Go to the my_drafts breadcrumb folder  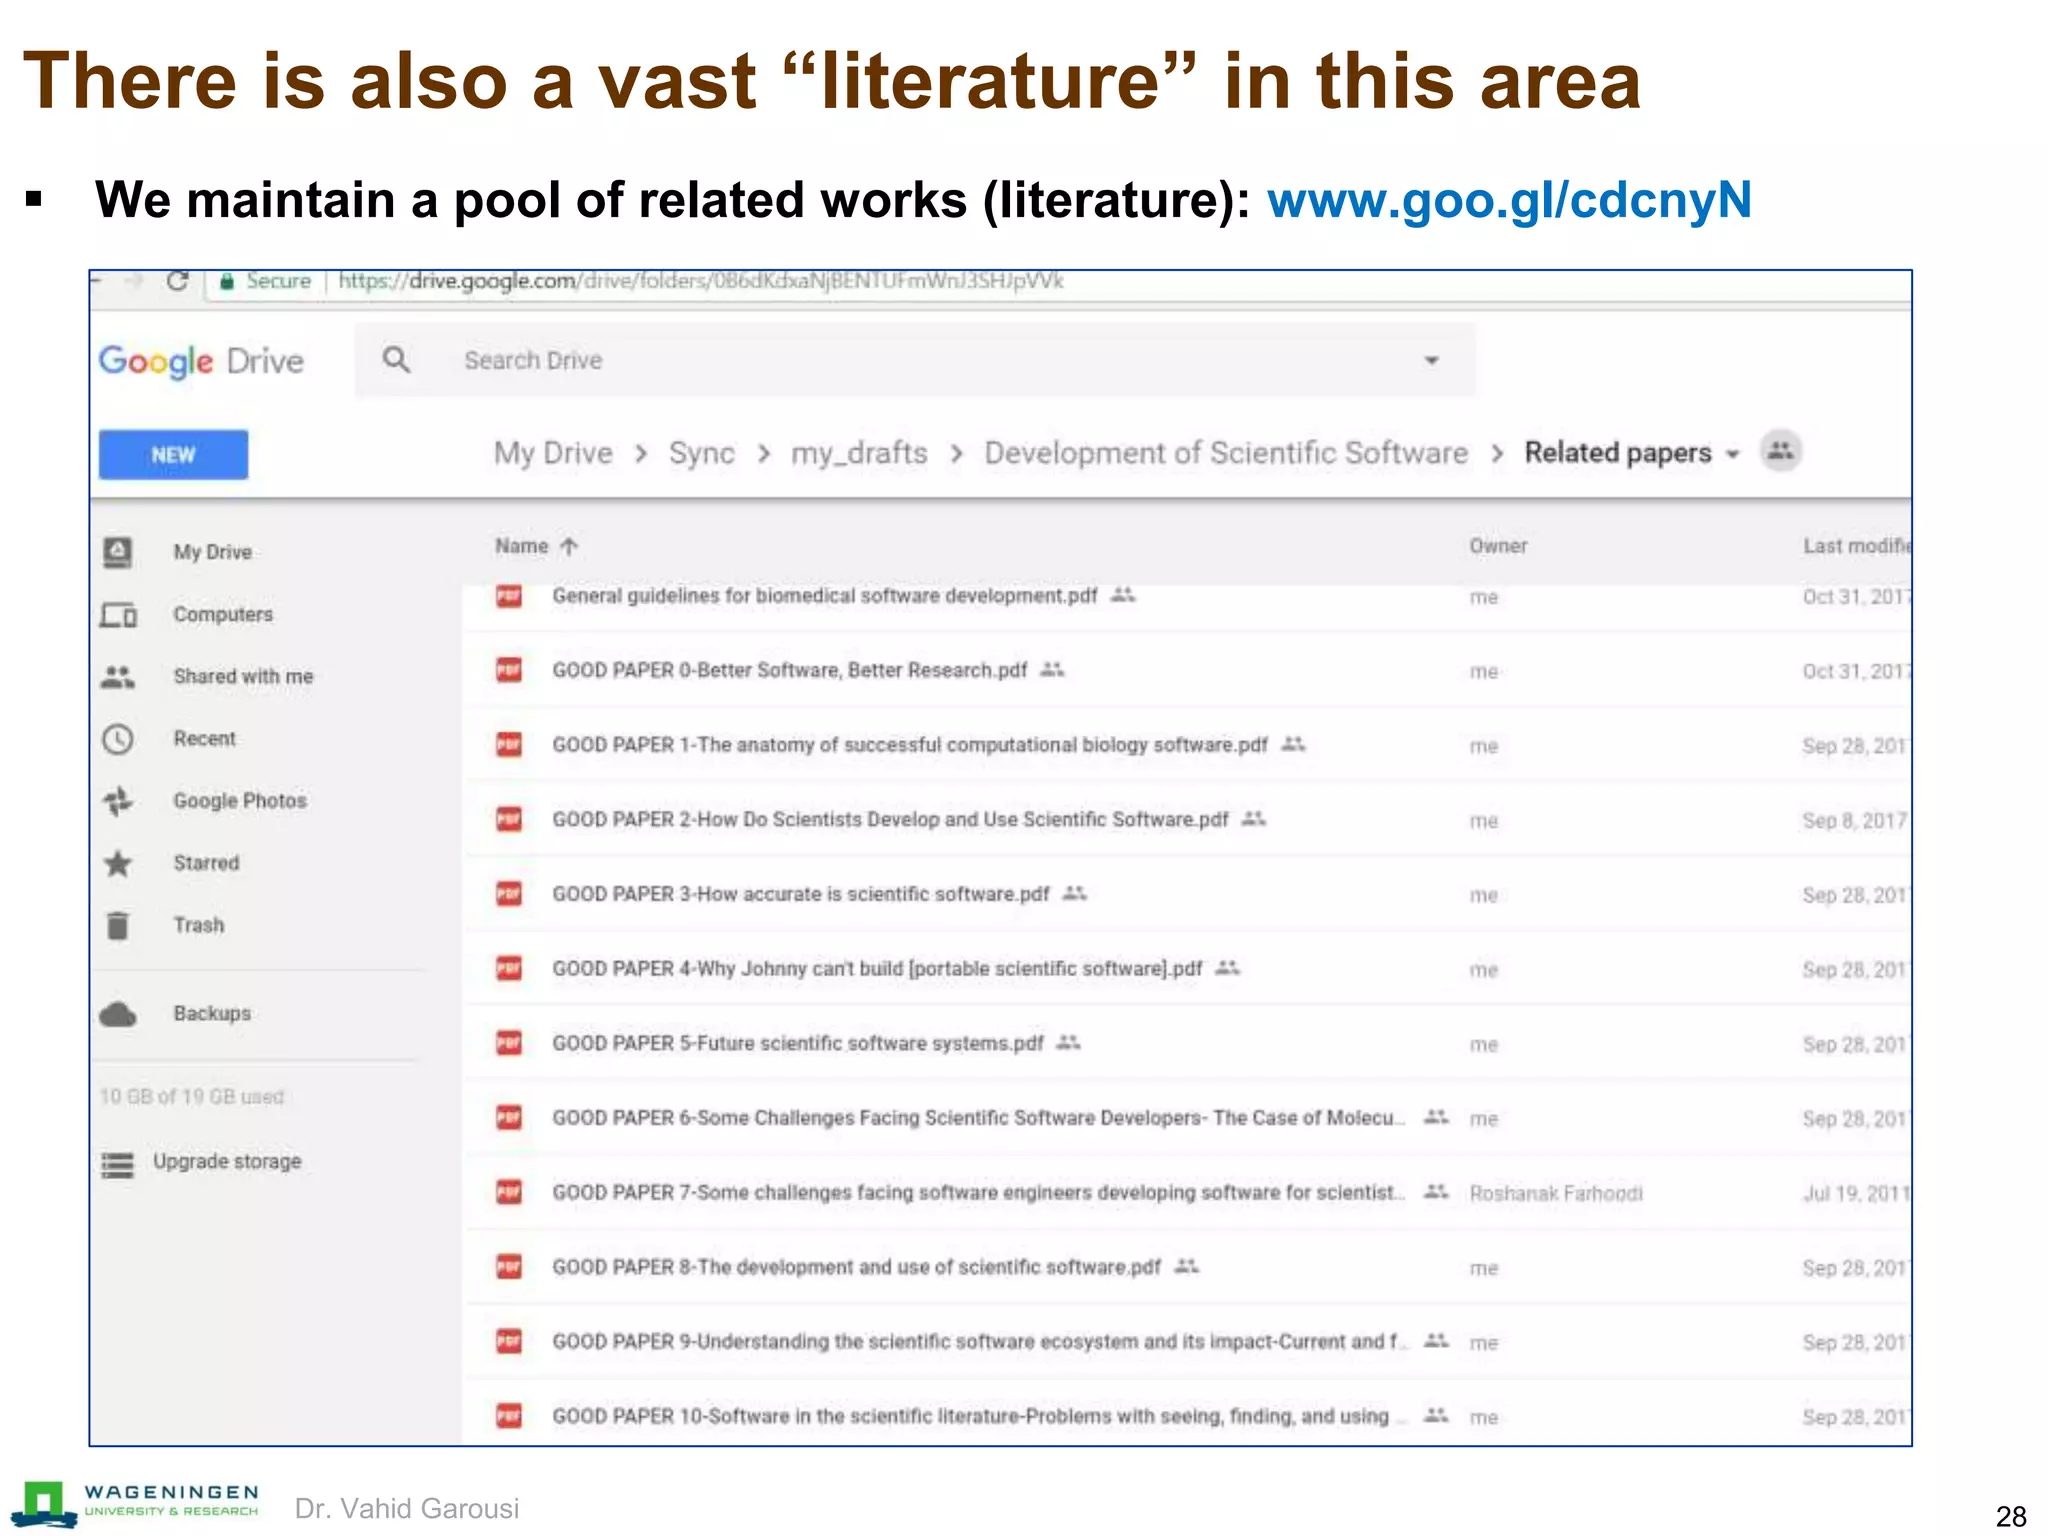859,453
